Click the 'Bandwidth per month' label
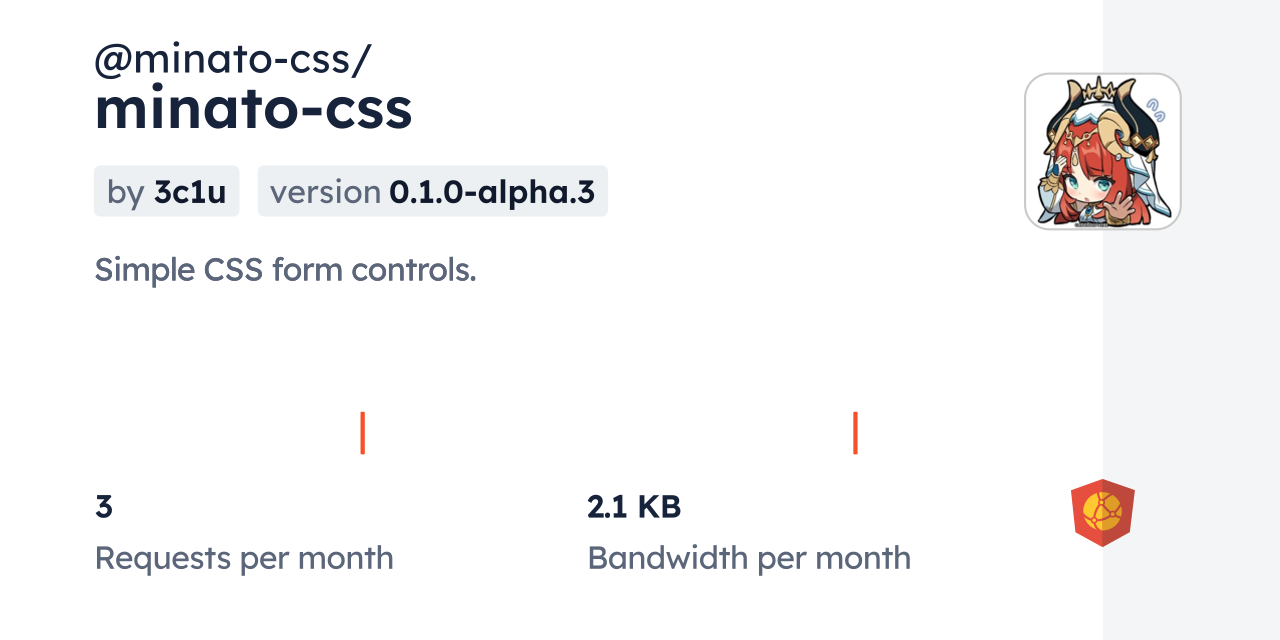This screenshot has width=1280, height=640. [x=749, y=558]
